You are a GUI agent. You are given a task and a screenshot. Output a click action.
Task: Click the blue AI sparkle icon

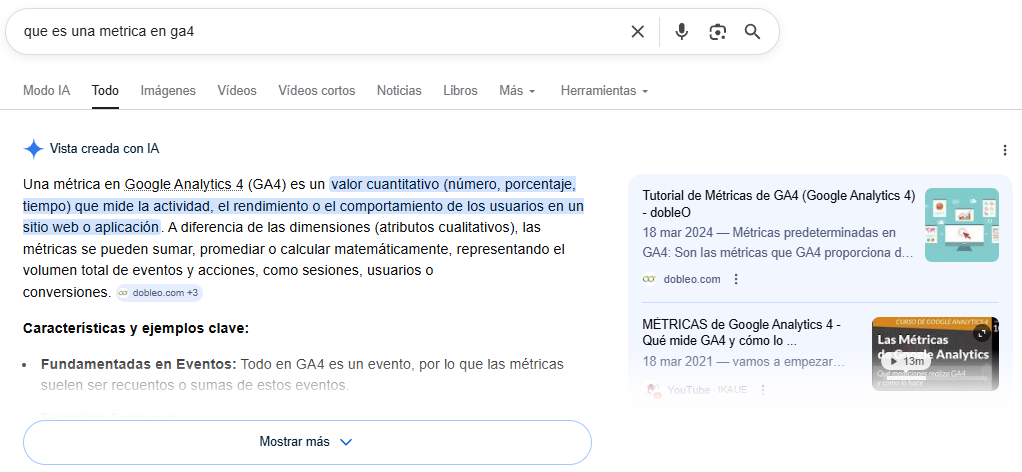pyautogui.click(x=33, y=149)
